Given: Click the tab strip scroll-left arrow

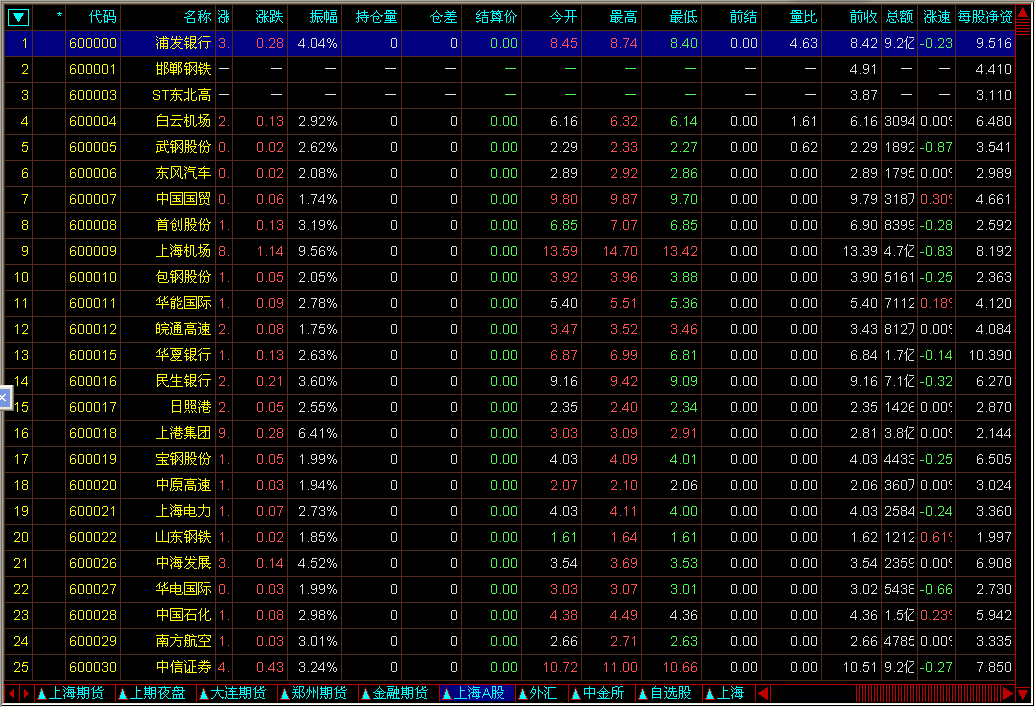Looking at the screenshot, I should pyautogui.click(x=11, y=693).
